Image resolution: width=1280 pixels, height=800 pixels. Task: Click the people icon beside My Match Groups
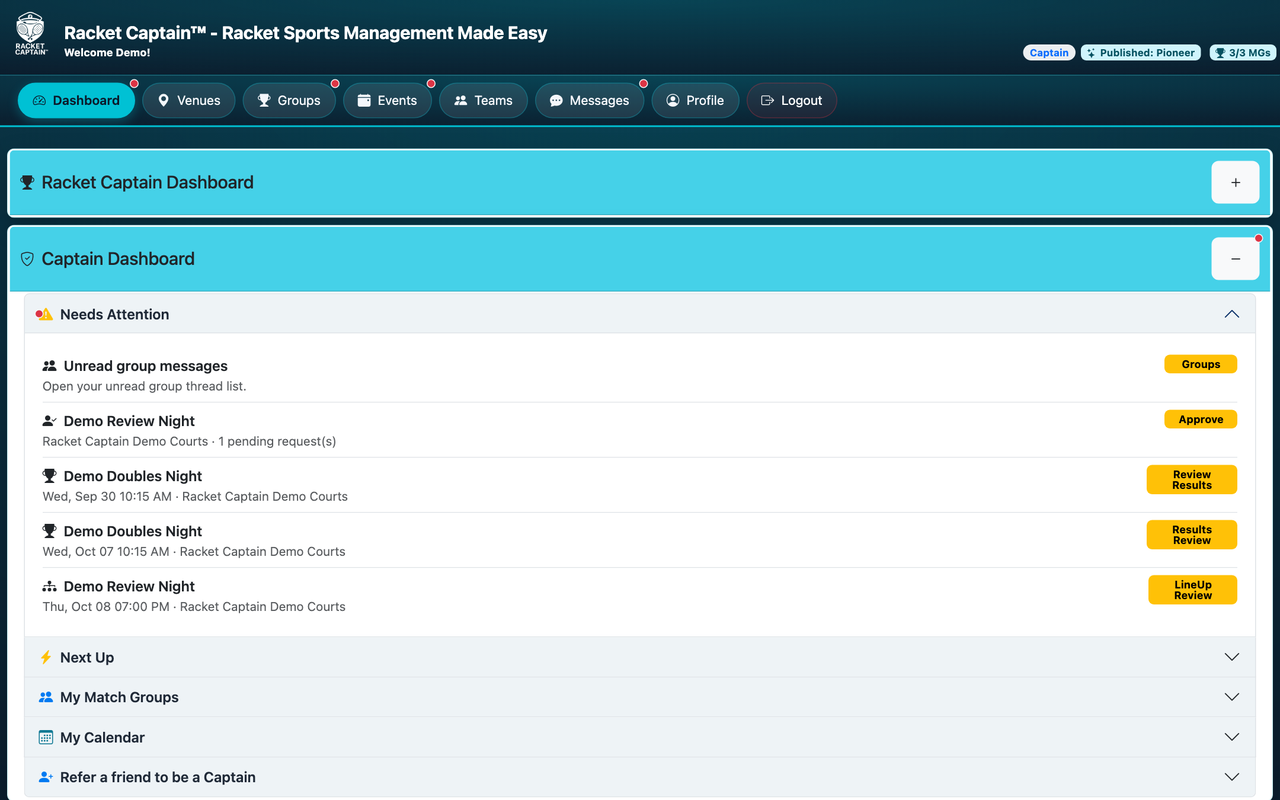click(46, 697)
